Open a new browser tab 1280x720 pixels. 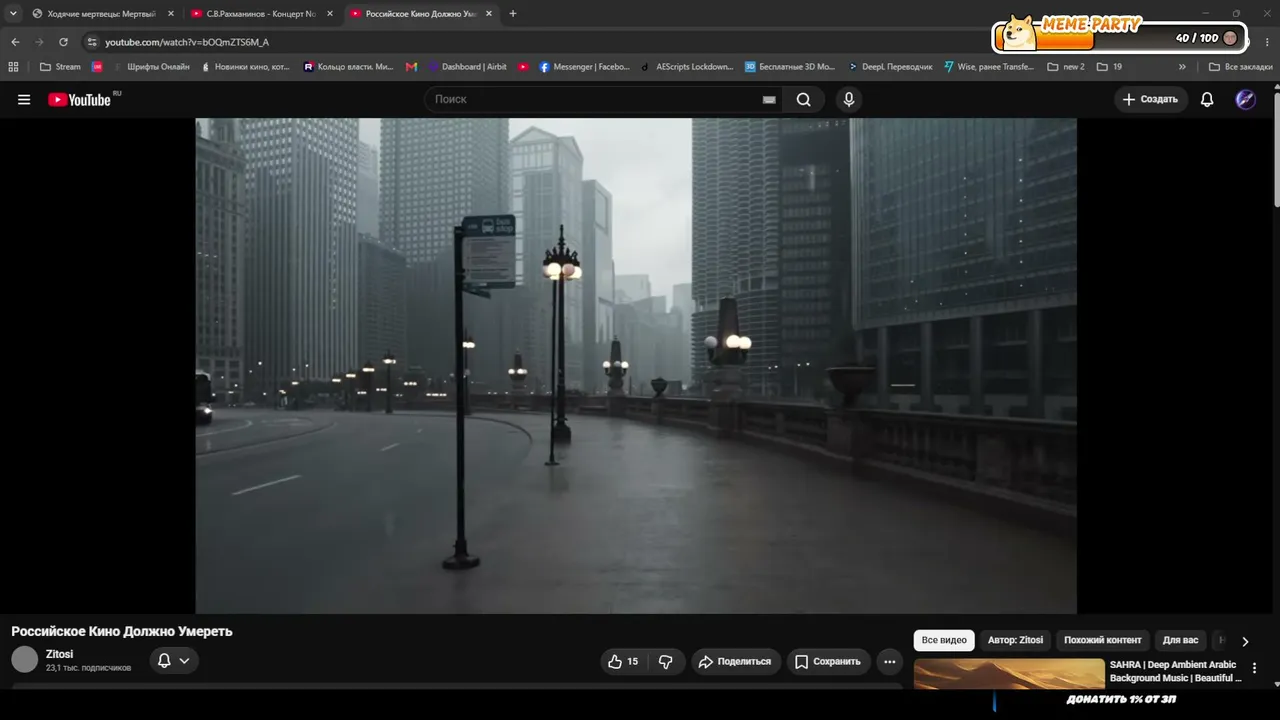[513, 14]
